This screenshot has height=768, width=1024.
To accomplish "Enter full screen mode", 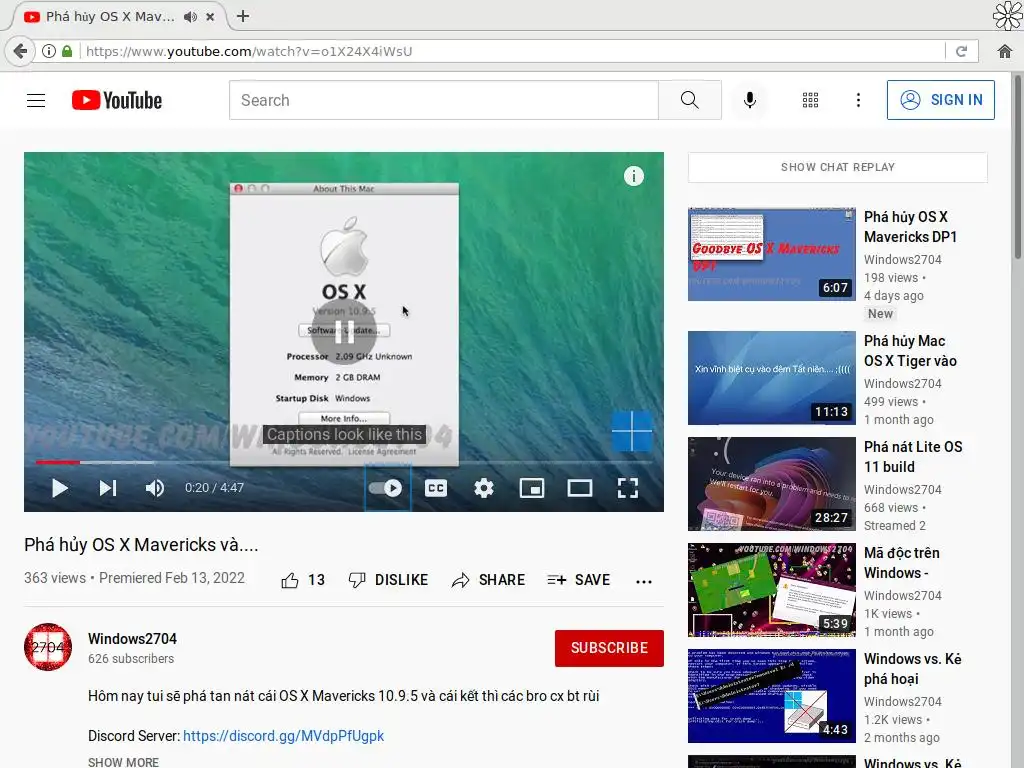I will pyautogui.click(x=628, y=488).
